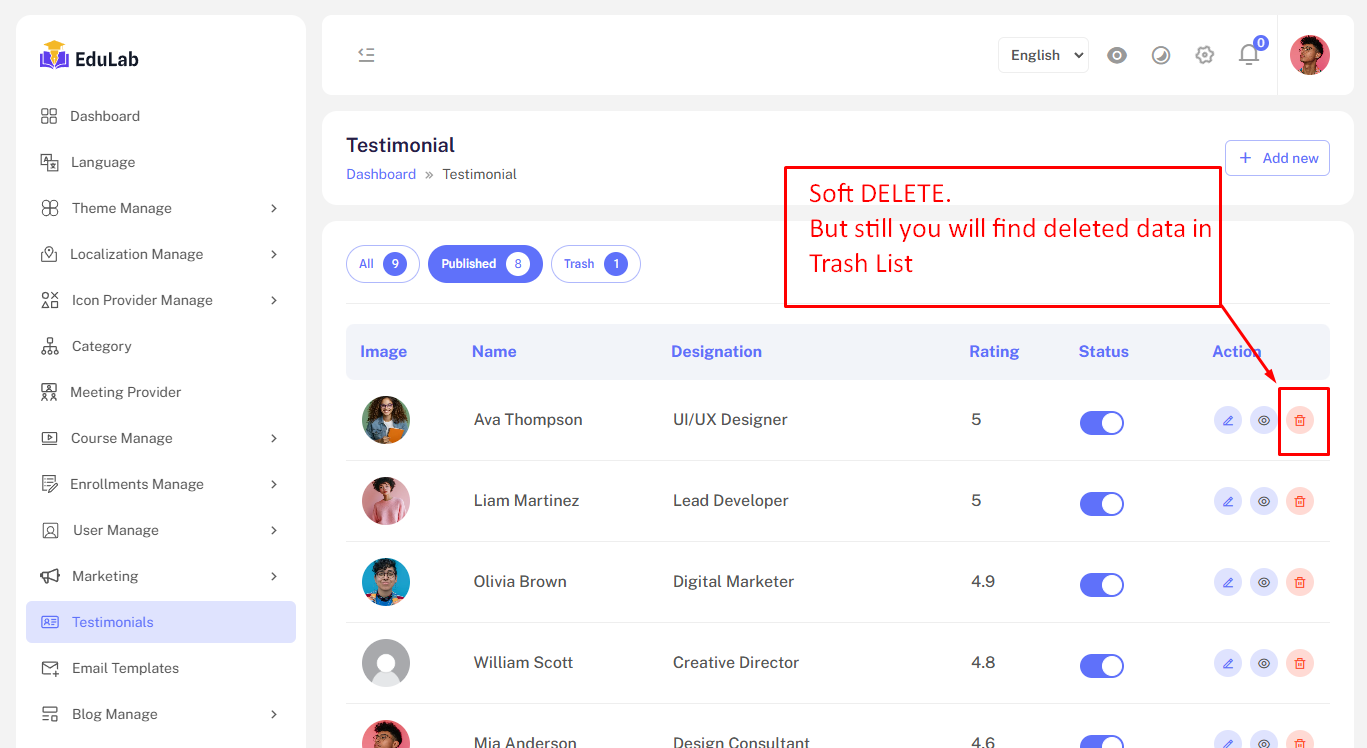Toggle Ava Thompson's status switch off

(x=1101, y=422)
